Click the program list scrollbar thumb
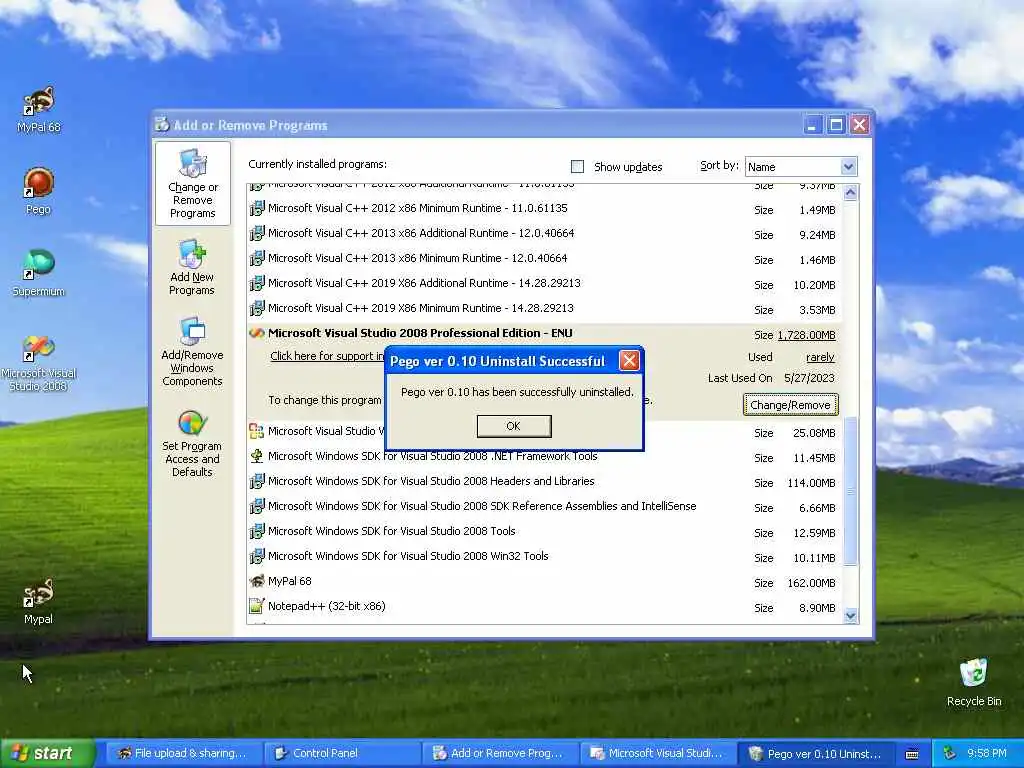 (x=850, y=490)
